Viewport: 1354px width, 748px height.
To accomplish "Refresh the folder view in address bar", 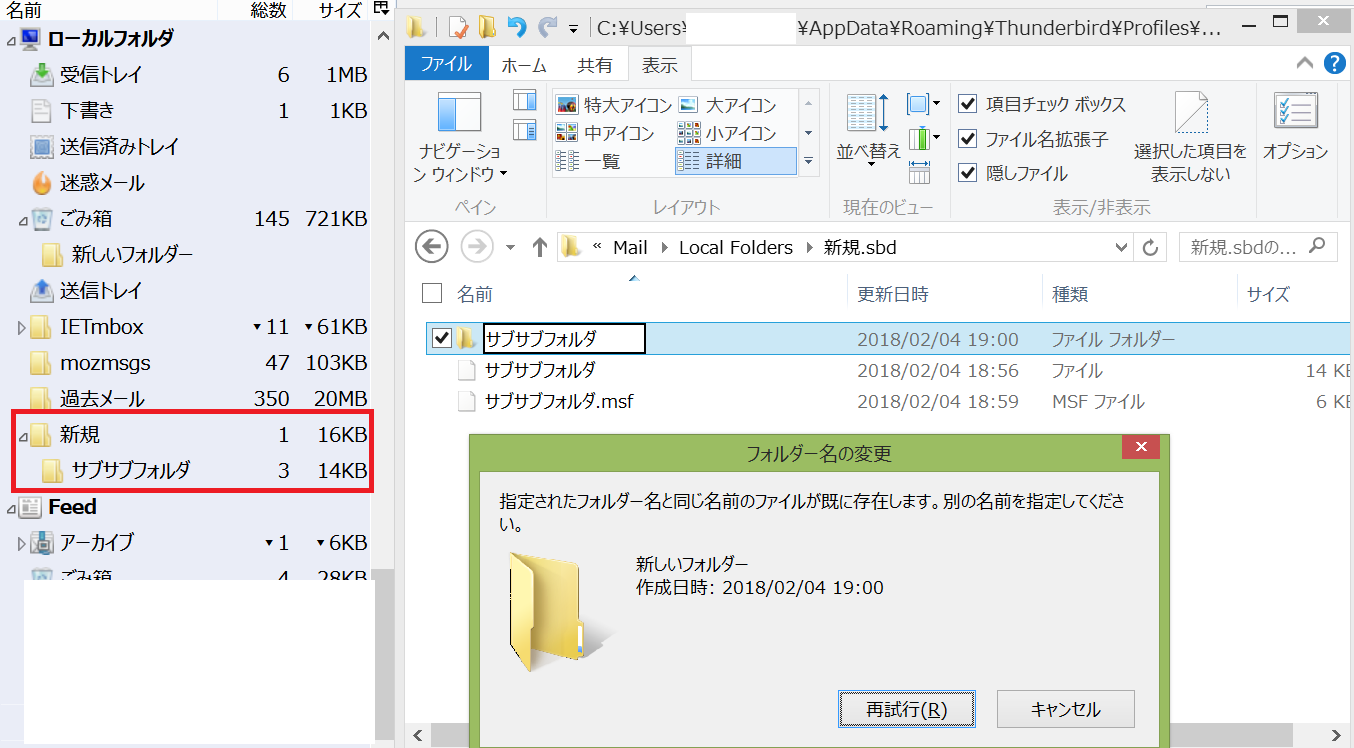I will 1151,247.
